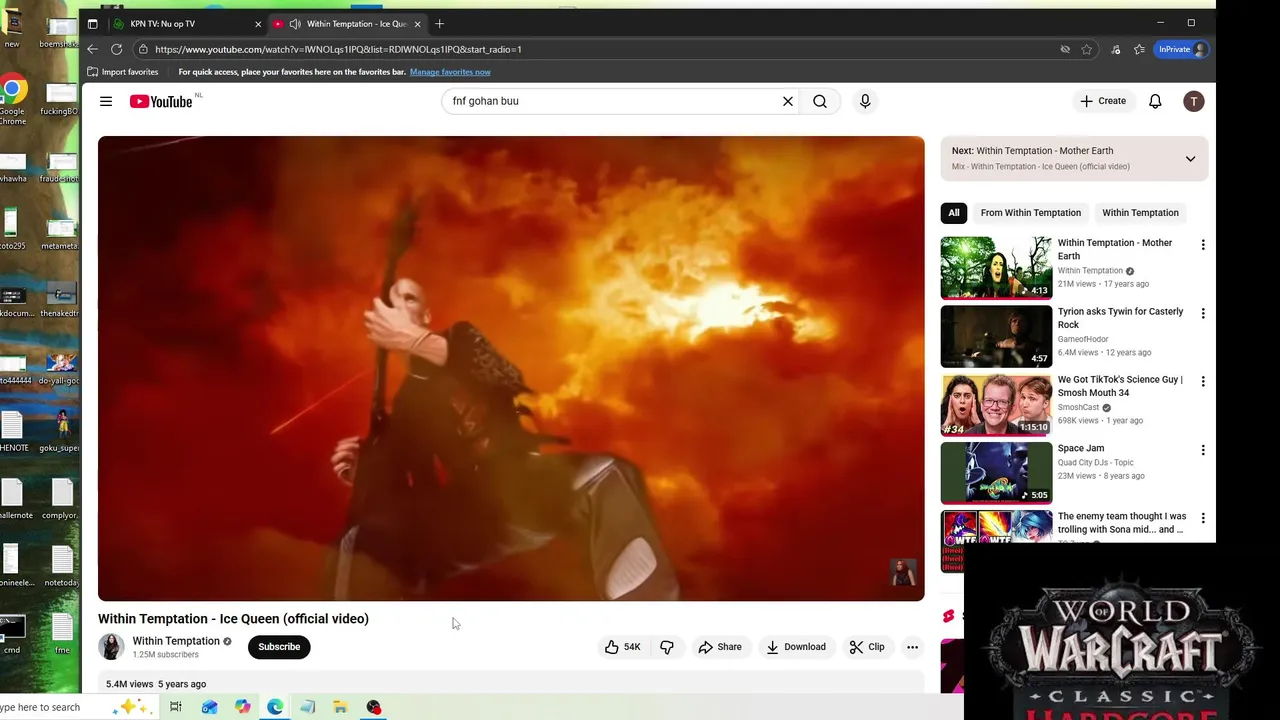Download the video

(796, 647)
